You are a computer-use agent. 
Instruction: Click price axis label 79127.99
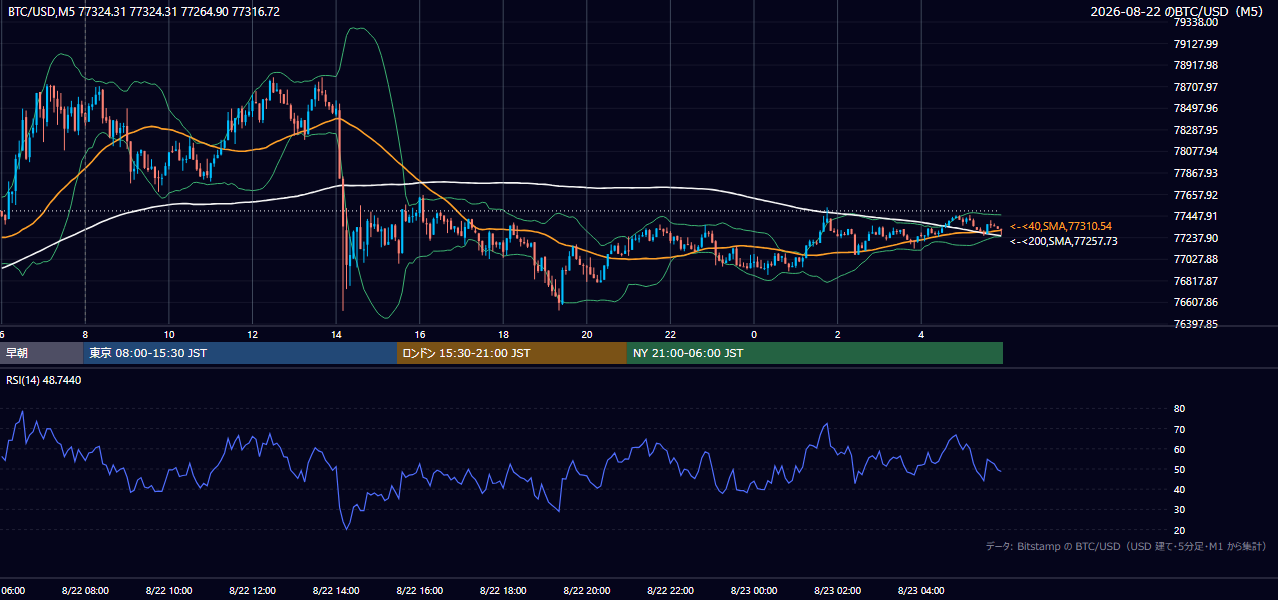click(x=1195, y=44)
